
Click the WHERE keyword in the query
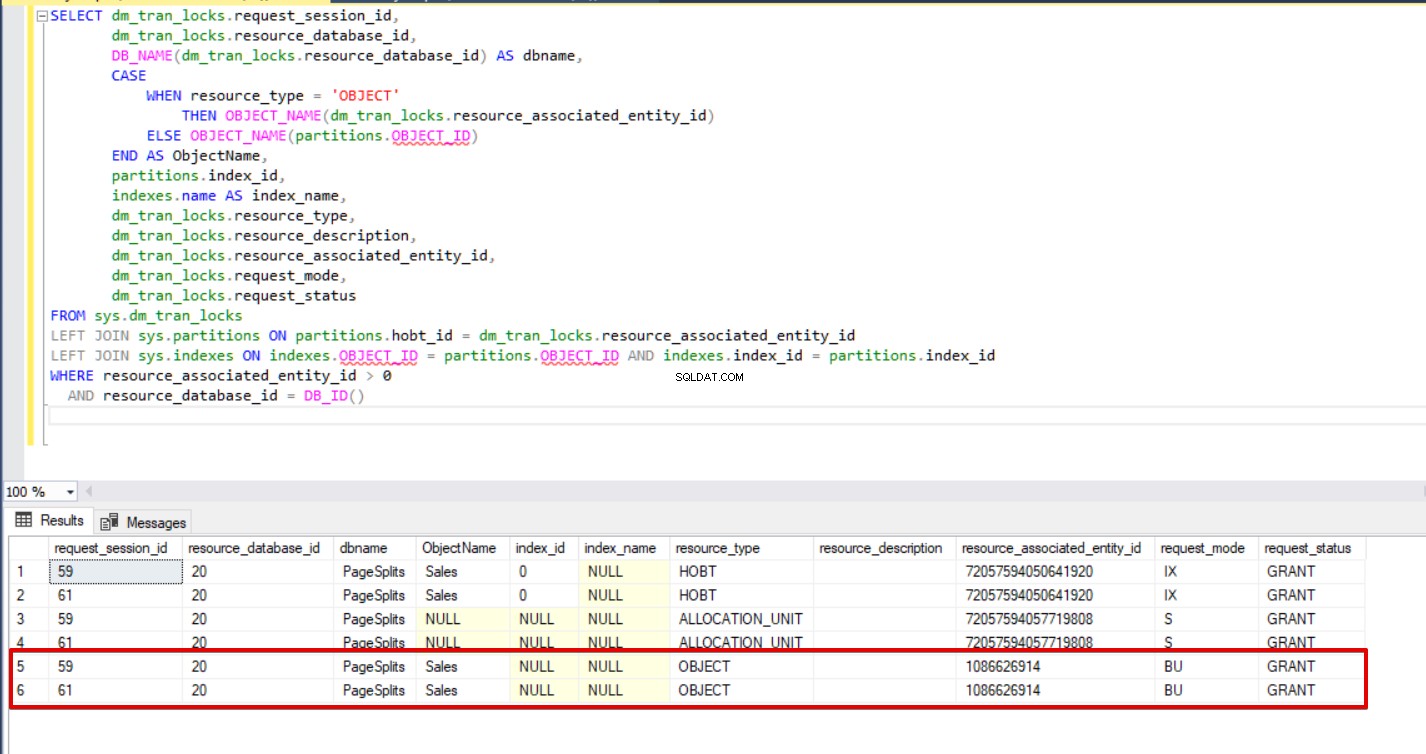(72, 376)
